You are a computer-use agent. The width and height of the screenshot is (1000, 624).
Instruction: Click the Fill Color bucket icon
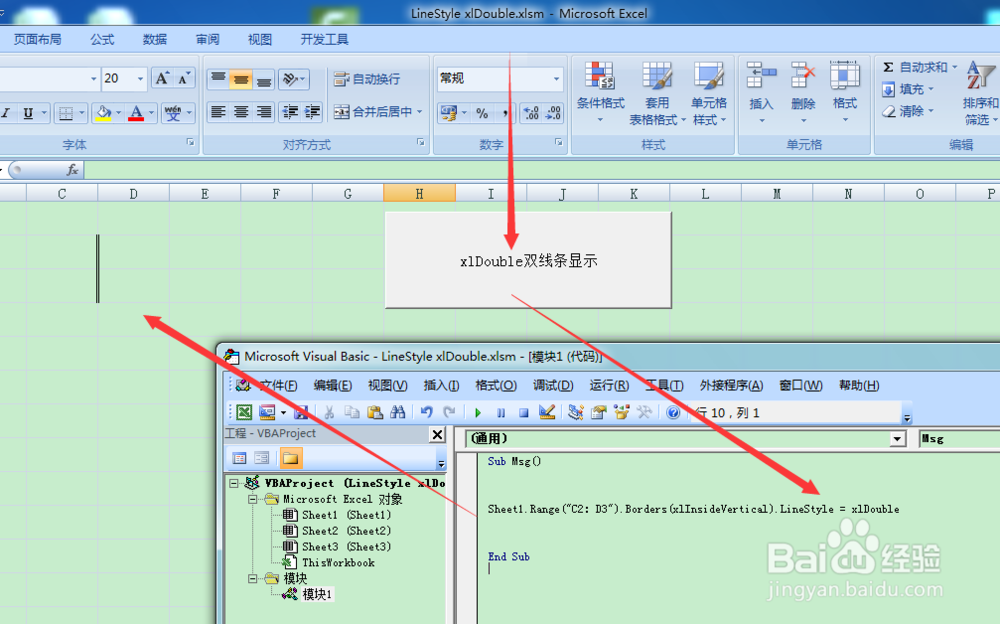coord(103,112)
